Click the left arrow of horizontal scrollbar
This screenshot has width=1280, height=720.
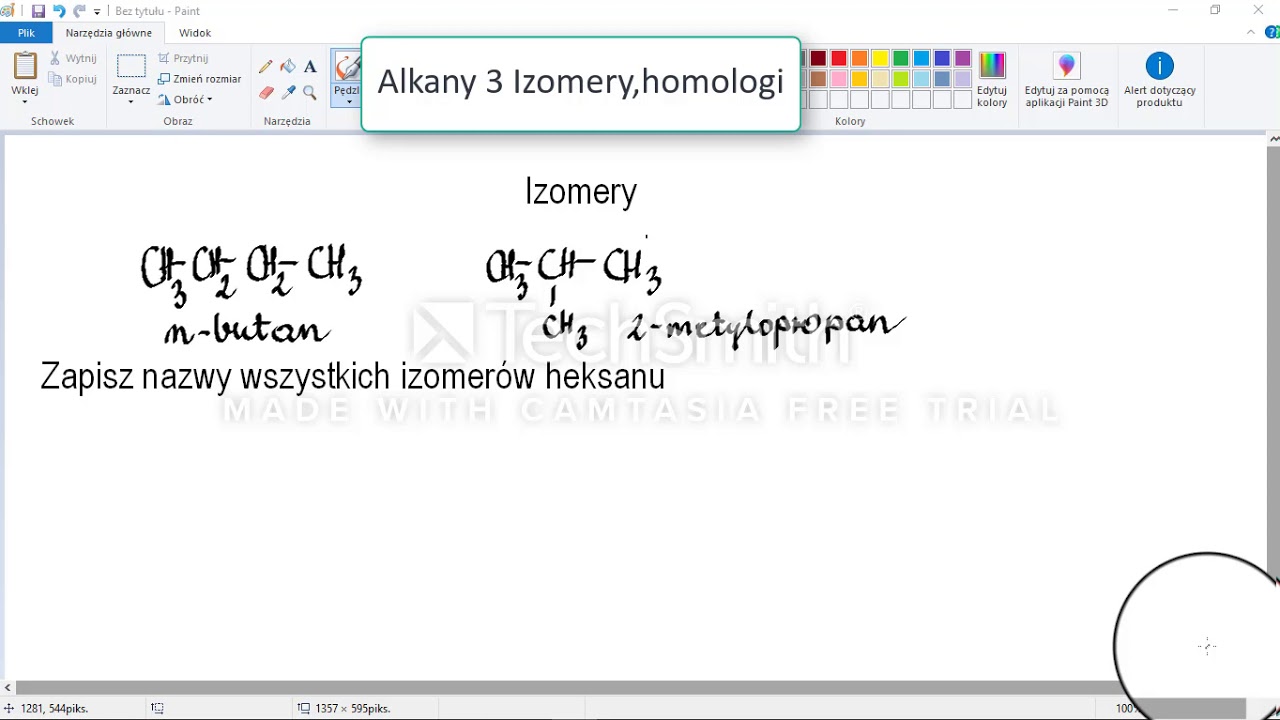pyautogui.click(x=8, y=687)
